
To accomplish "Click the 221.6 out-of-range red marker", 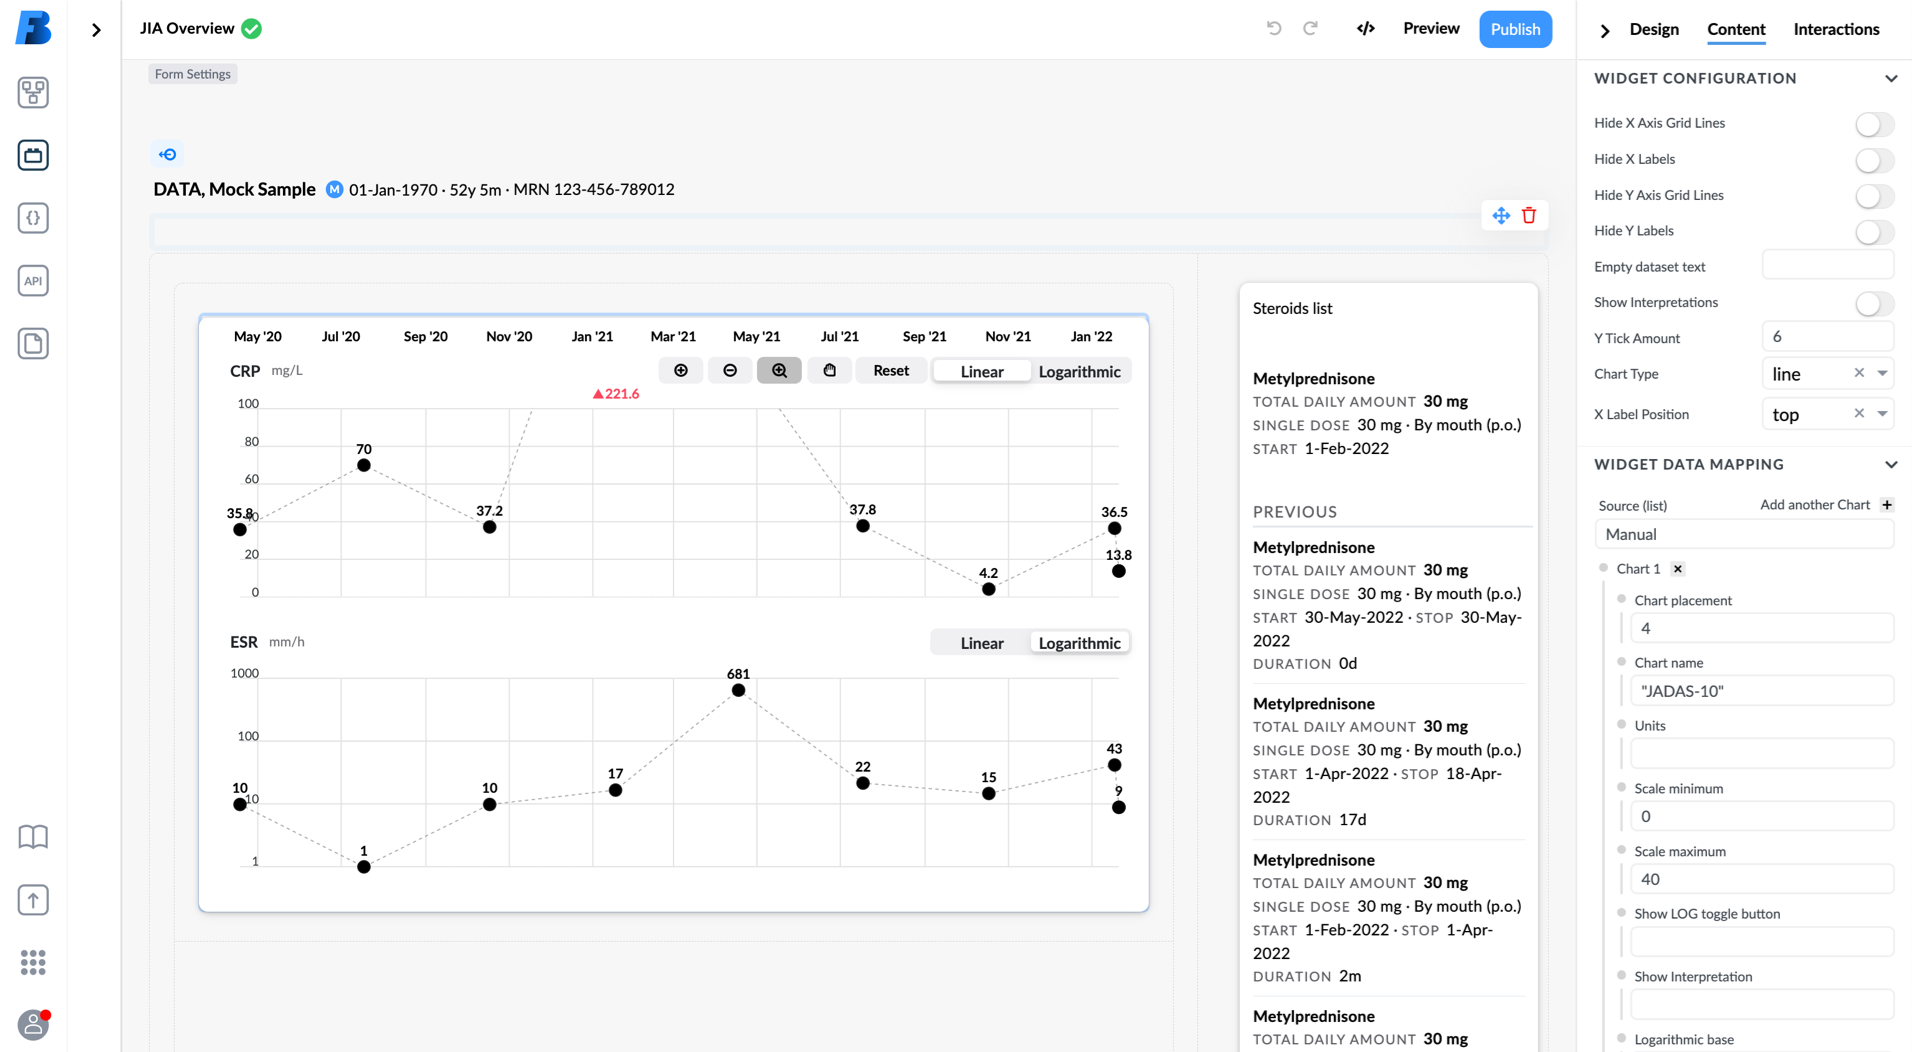I will (616, 394).
